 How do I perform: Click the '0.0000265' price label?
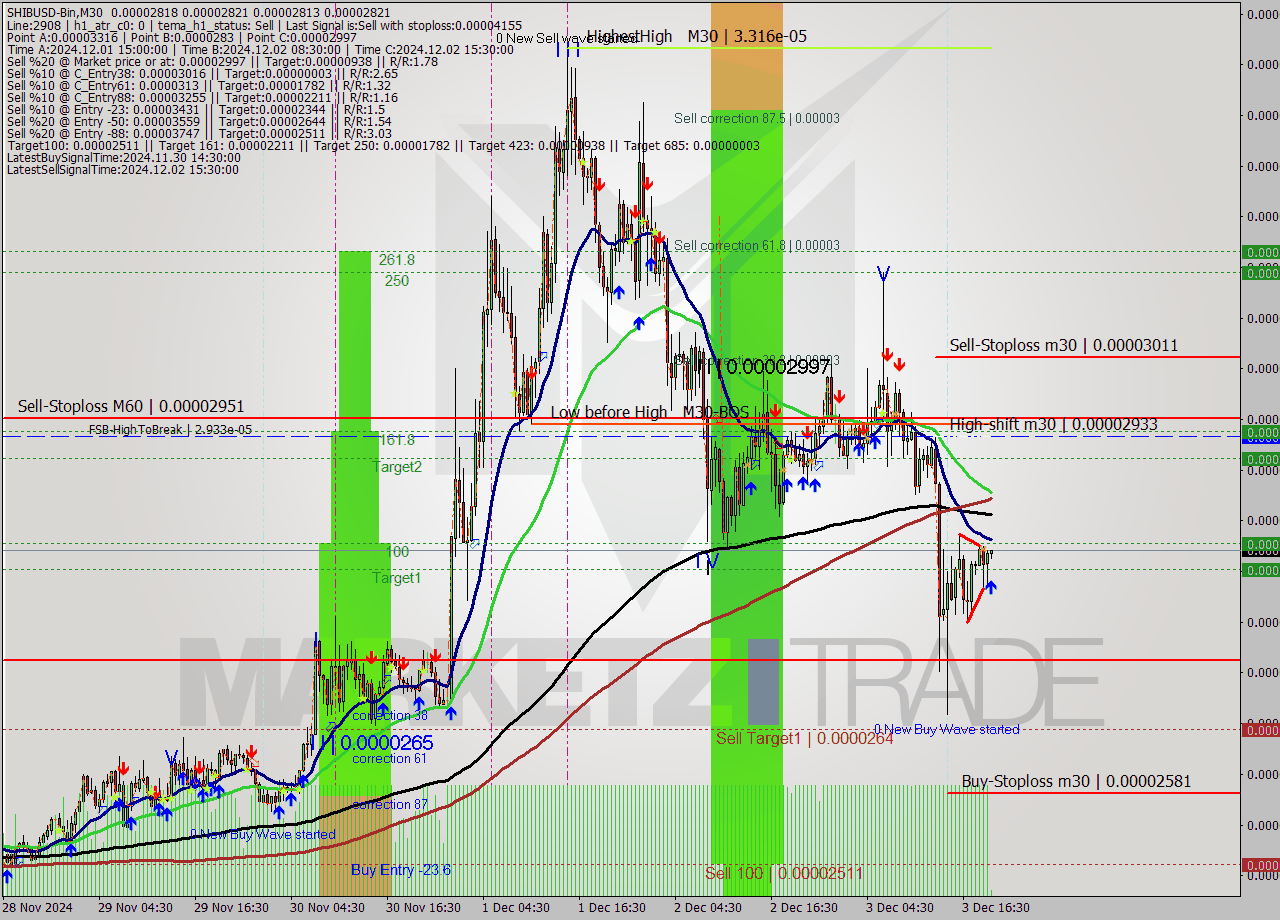coord(387,743)
